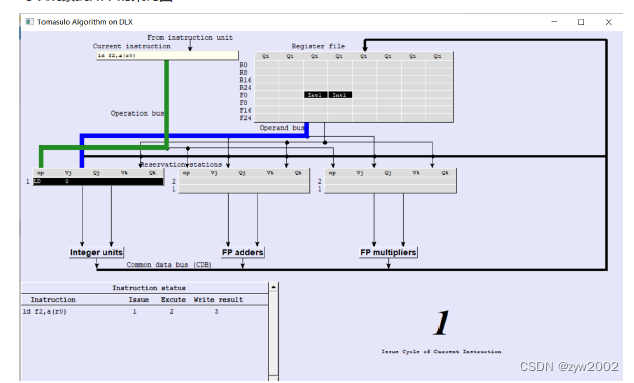Click the Write result value '3'

pyautogui.click(x=216, y=312)
